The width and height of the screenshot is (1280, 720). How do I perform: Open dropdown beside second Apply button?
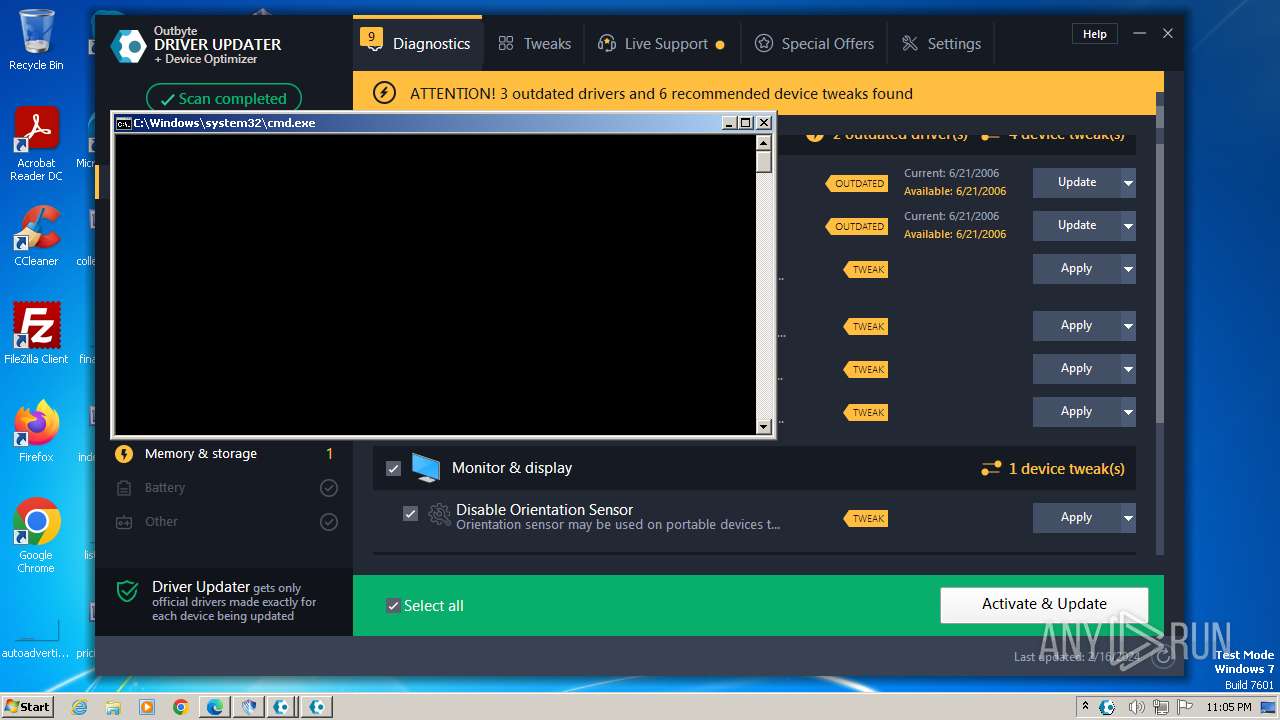1128,326
